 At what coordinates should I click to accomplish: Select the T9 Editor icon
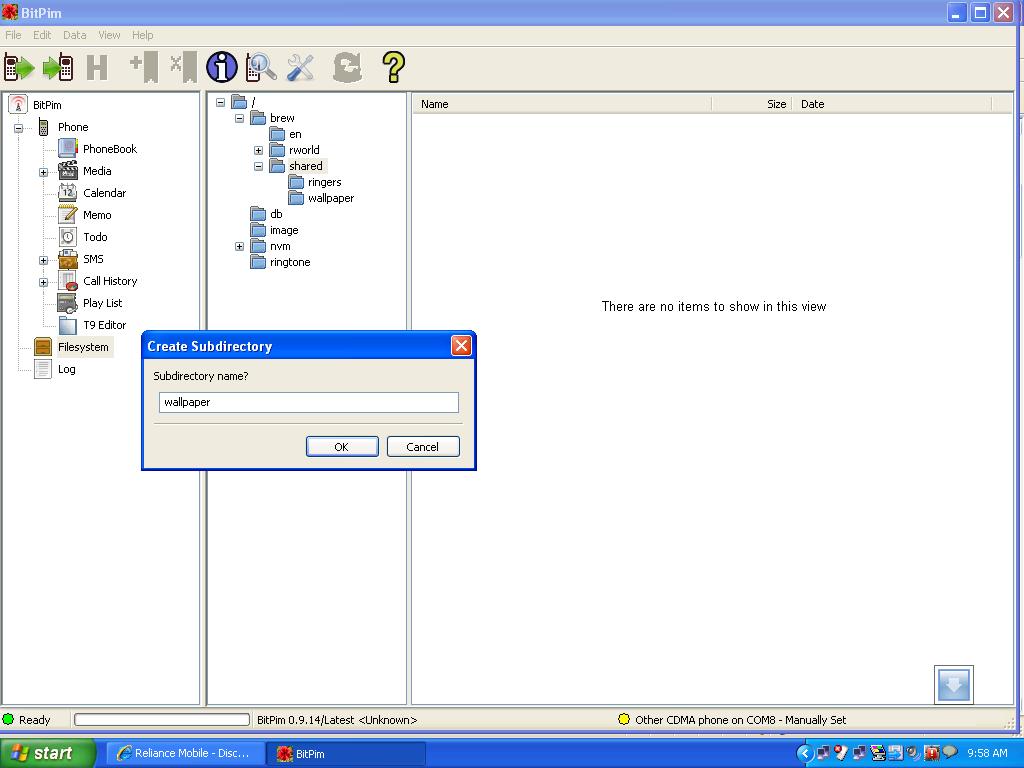68,325
